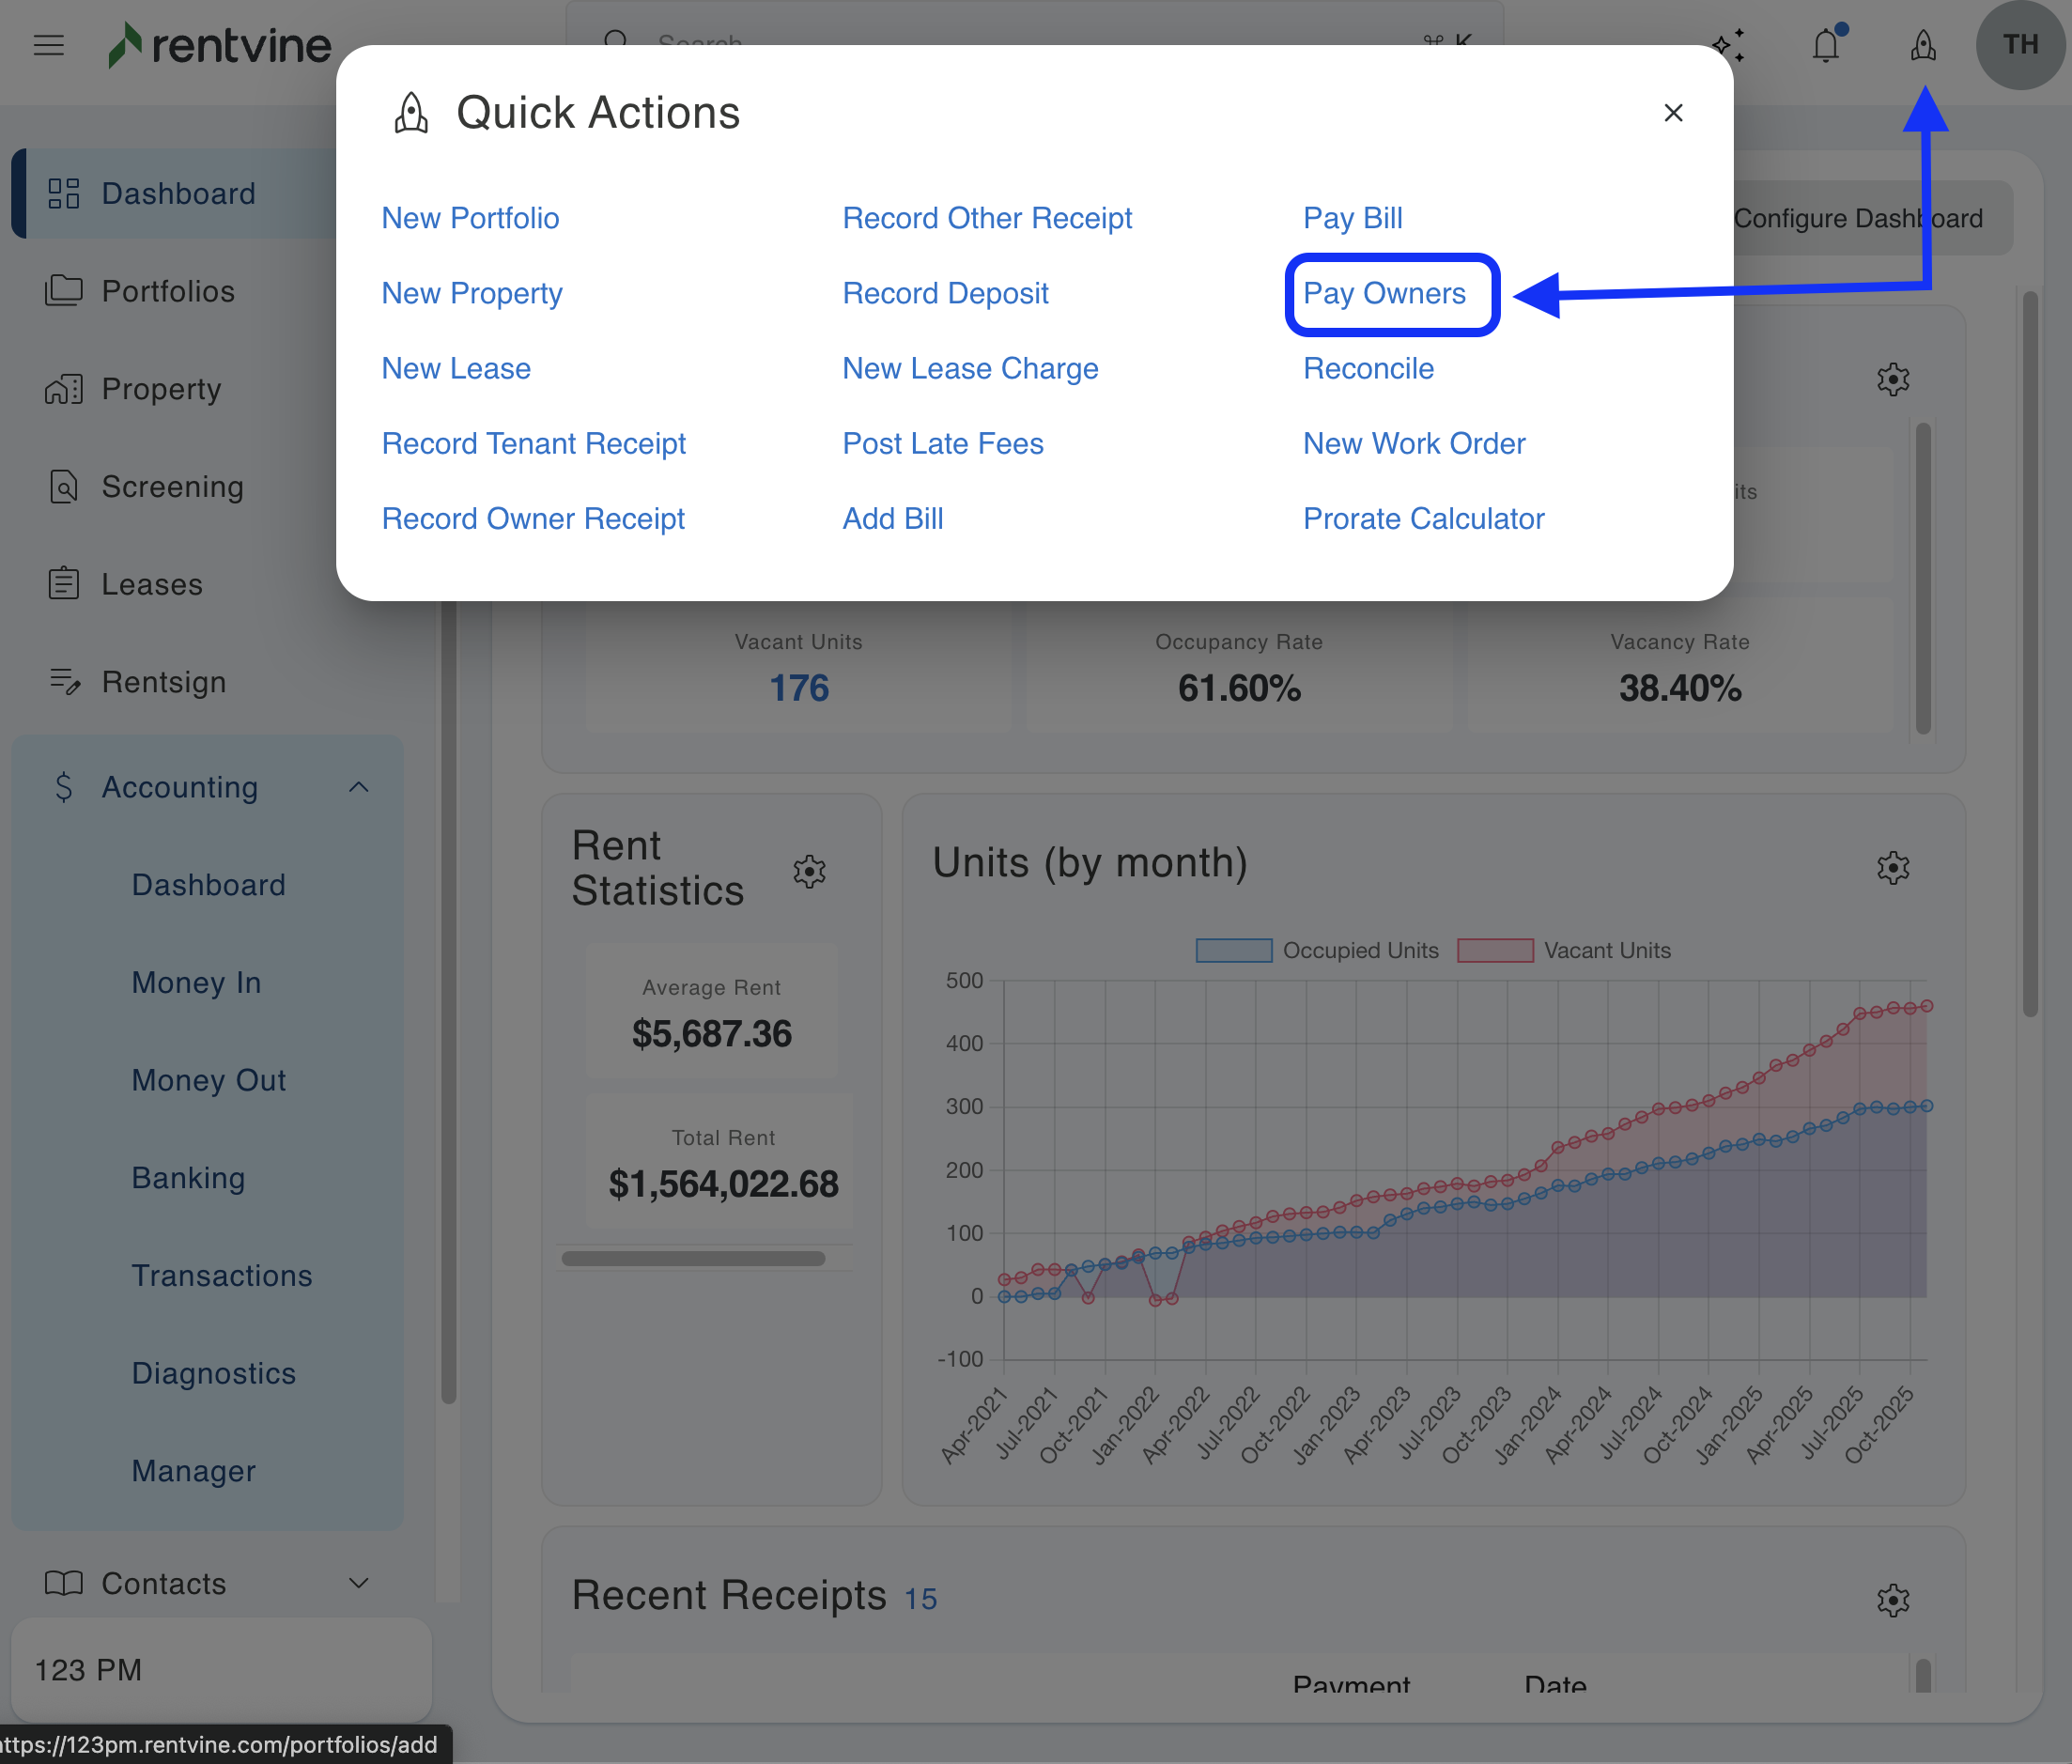
Task: Open the Screening sidebar item
Action: click(x=172, y=487)
